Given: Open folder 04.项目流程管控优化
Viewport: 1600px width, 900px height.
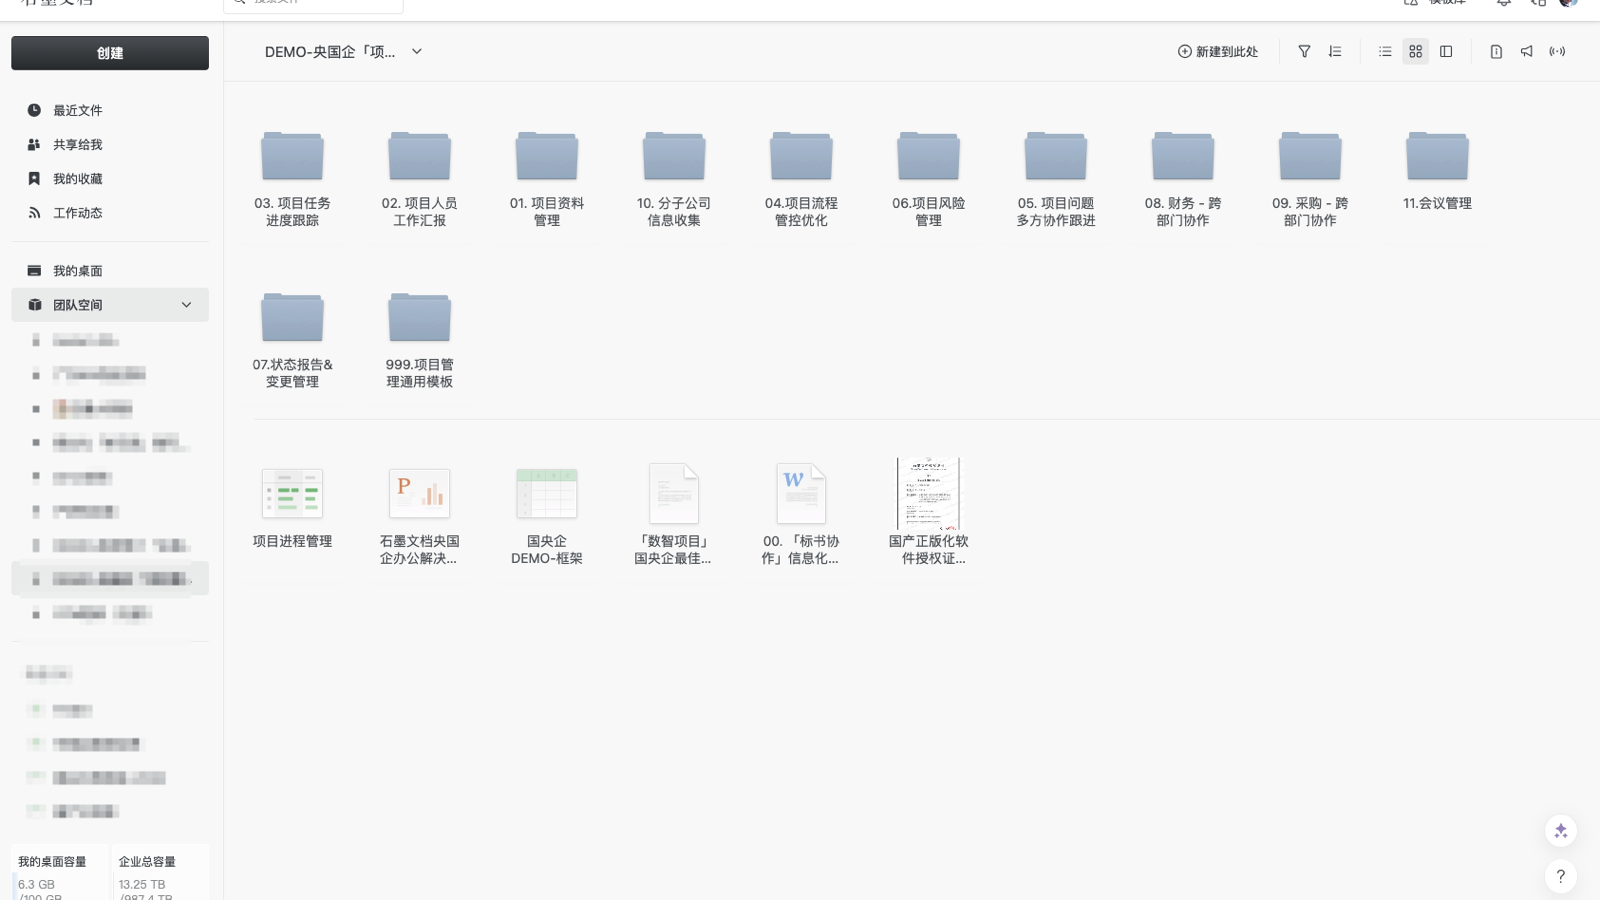Looking at the screenshot, I should (x=801, y=179).
